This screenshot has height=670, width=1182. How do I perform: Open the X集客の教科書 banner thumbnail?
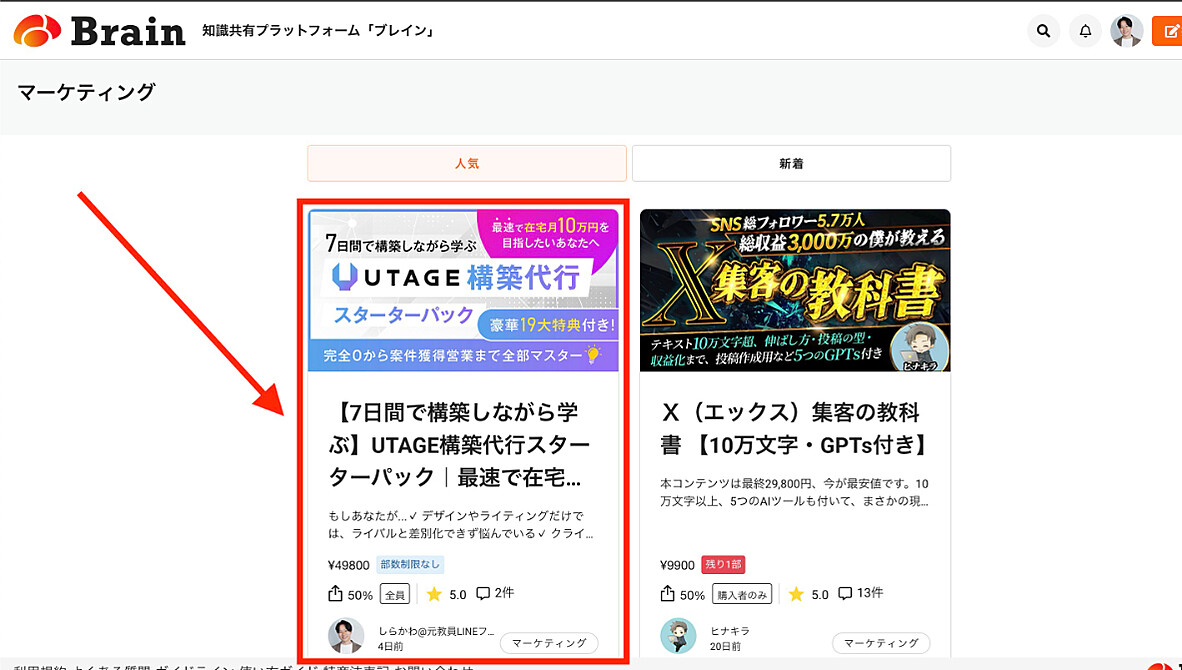pos(795,290)
